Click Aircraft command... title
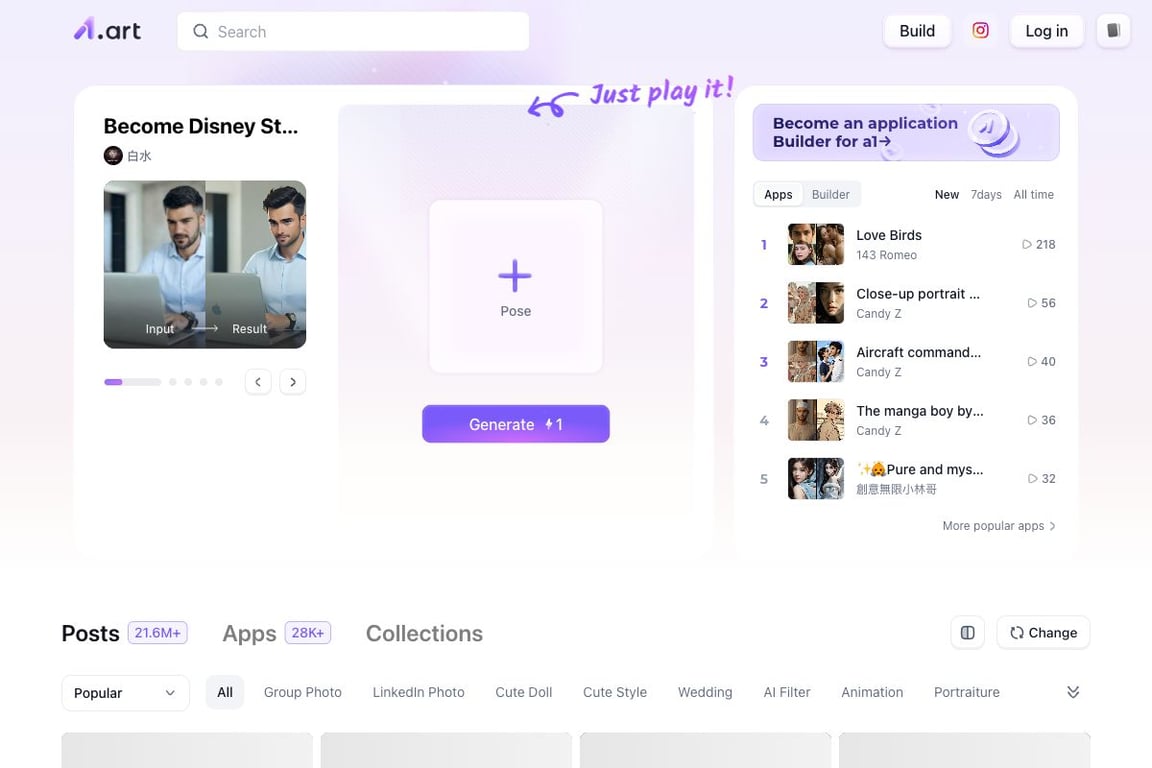The width and height of the screenshot is (1152, 768). (x=918, y=353)
